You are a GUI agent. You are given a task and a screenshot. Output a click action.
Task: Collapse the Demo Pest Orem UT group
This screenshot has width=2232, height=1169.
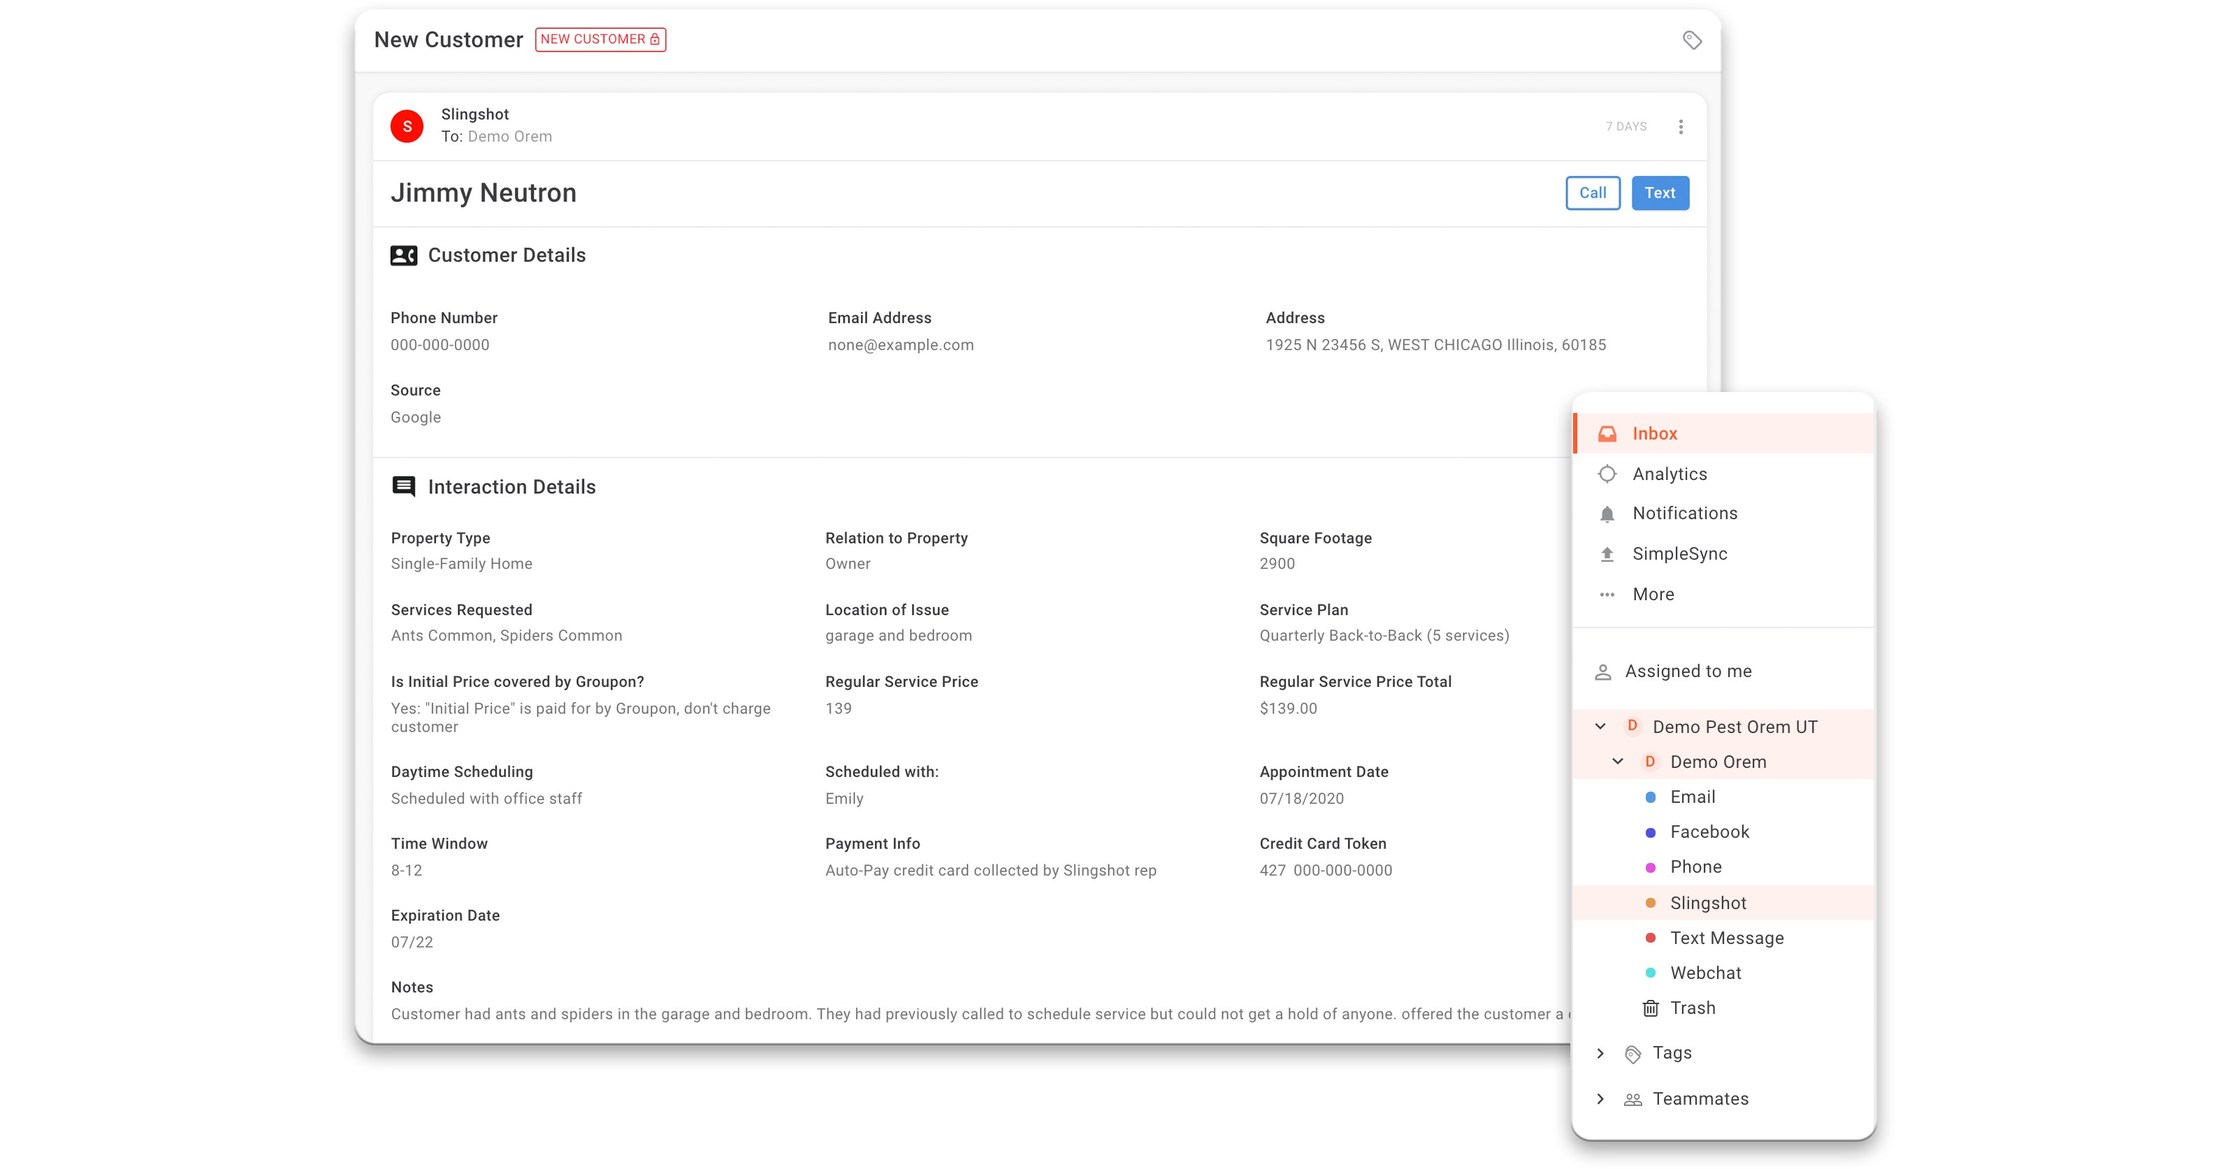(x=1601, y=726)
